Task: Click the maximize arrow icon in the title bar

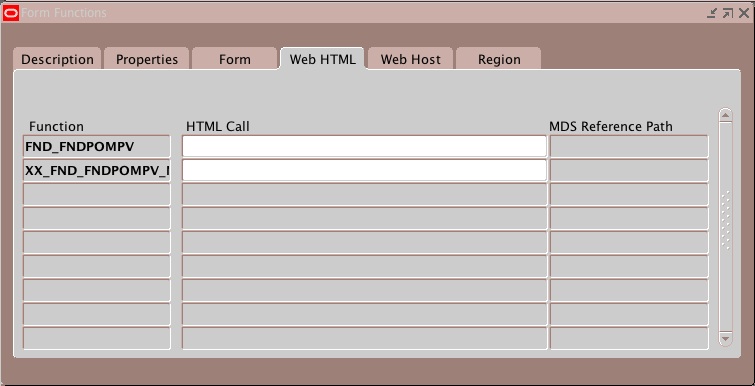Action: pyautogui.click(x=728, y=13)
